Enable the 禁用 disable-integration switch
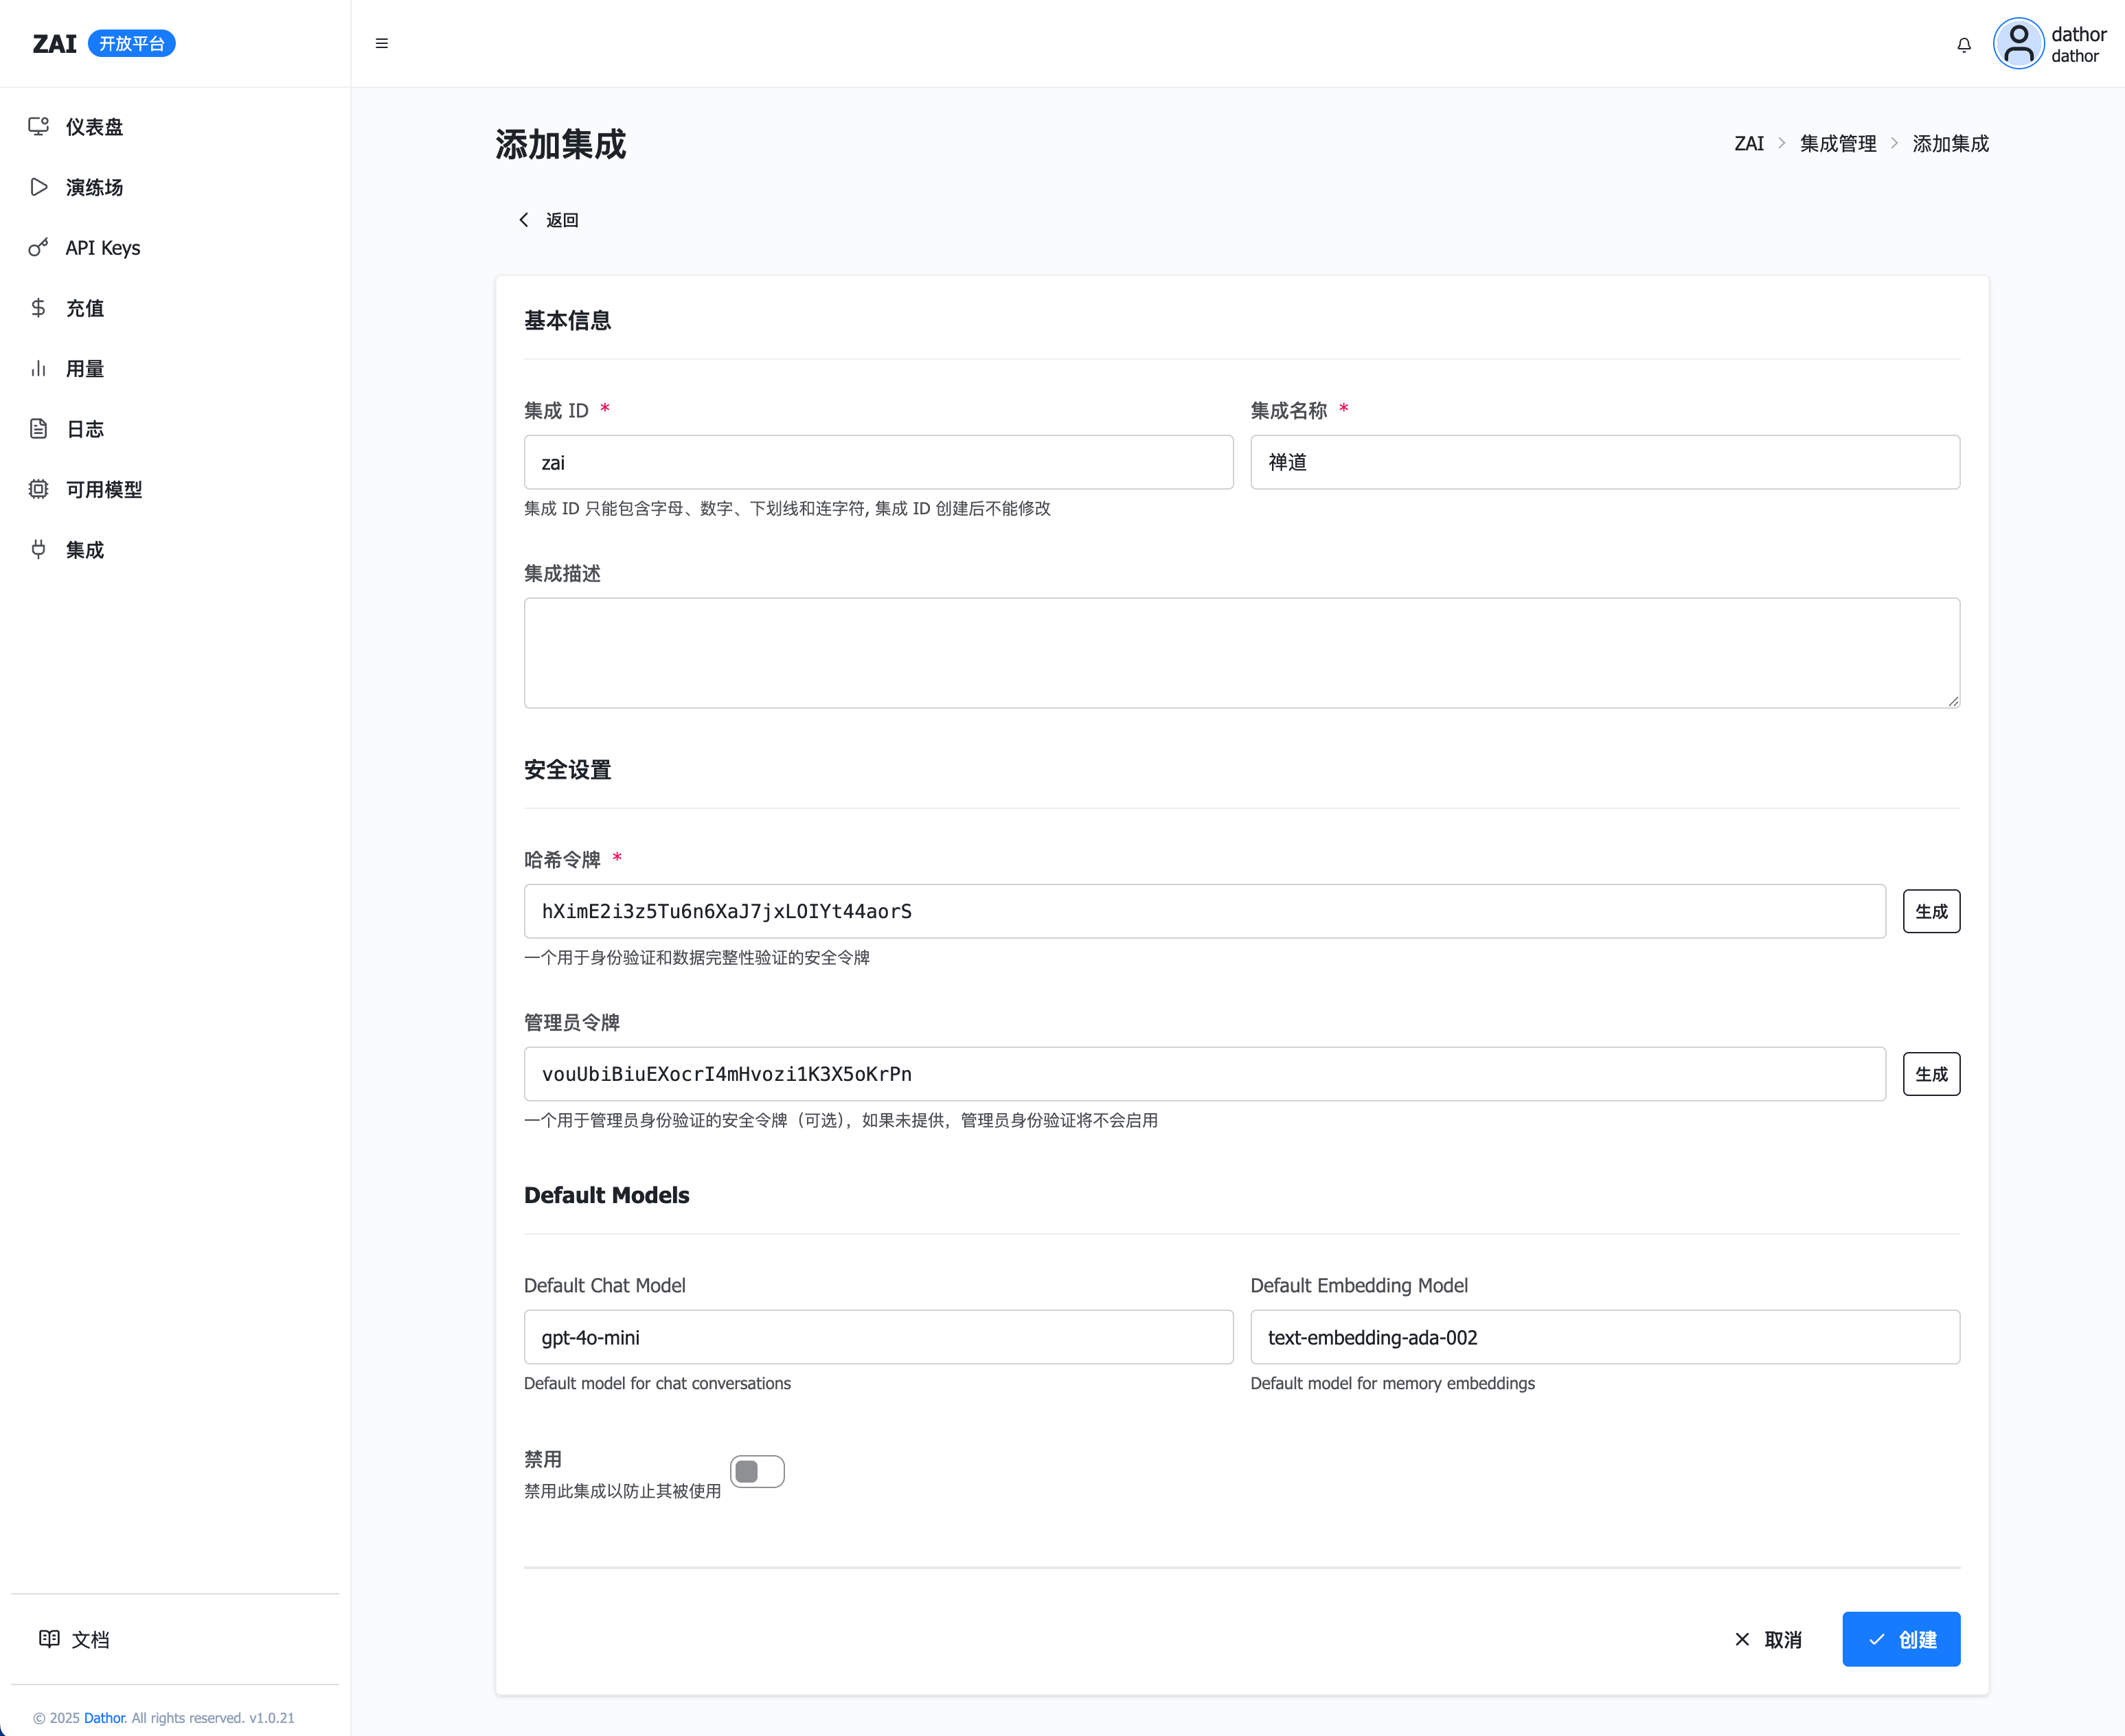This screenshot has width=2125, height=1736. click(757, 1471)
